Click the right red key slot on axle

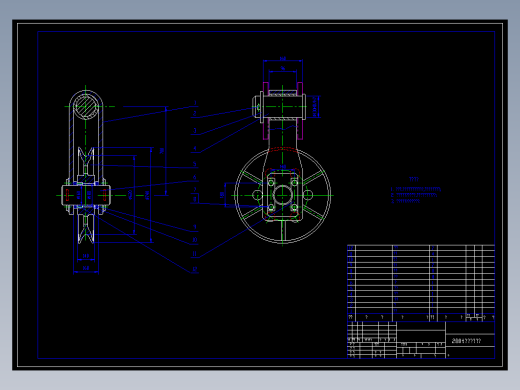[x=104, y=195]
